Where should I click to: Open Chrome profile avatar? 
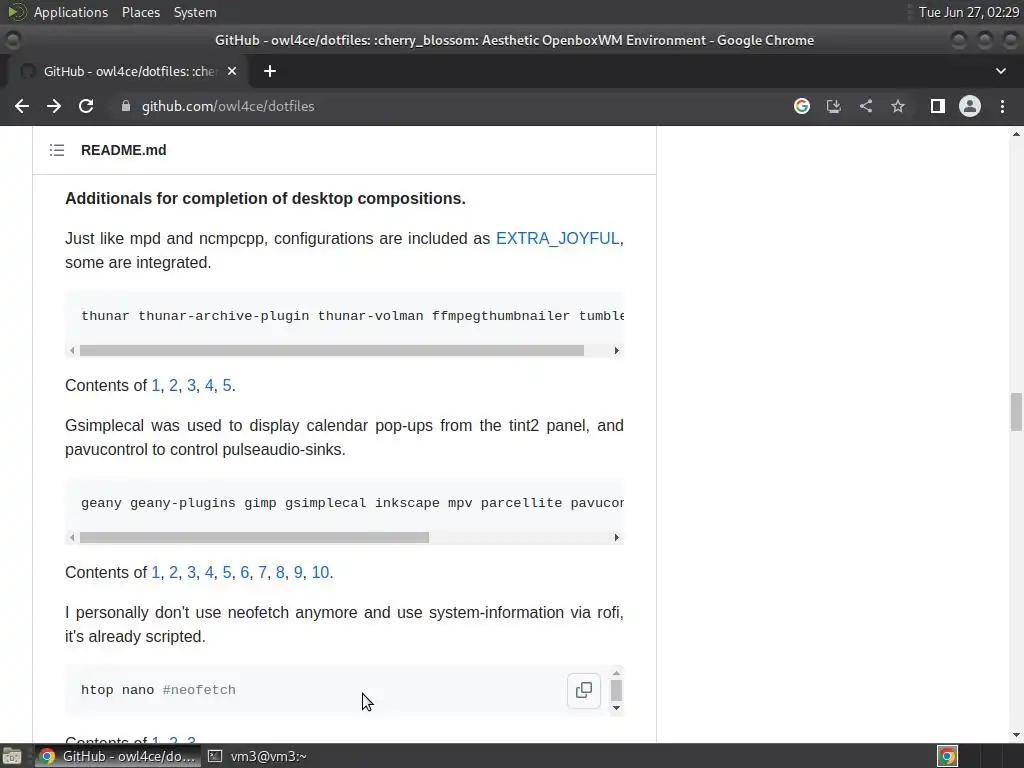[x=970, y=106]
